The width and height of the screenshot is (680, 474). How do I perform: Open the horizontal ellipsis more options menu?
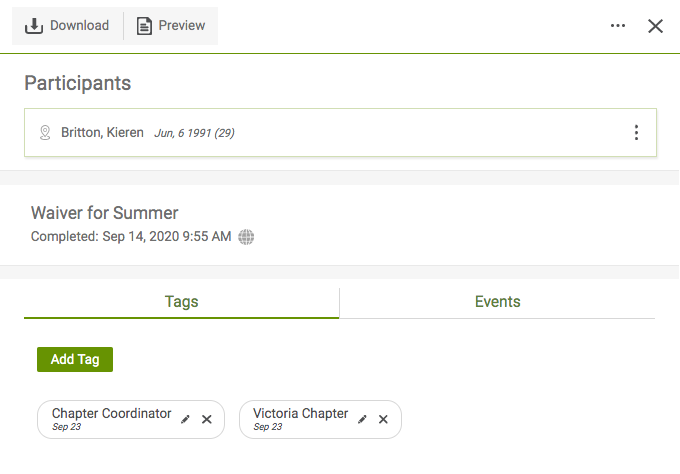click(618, 26)
